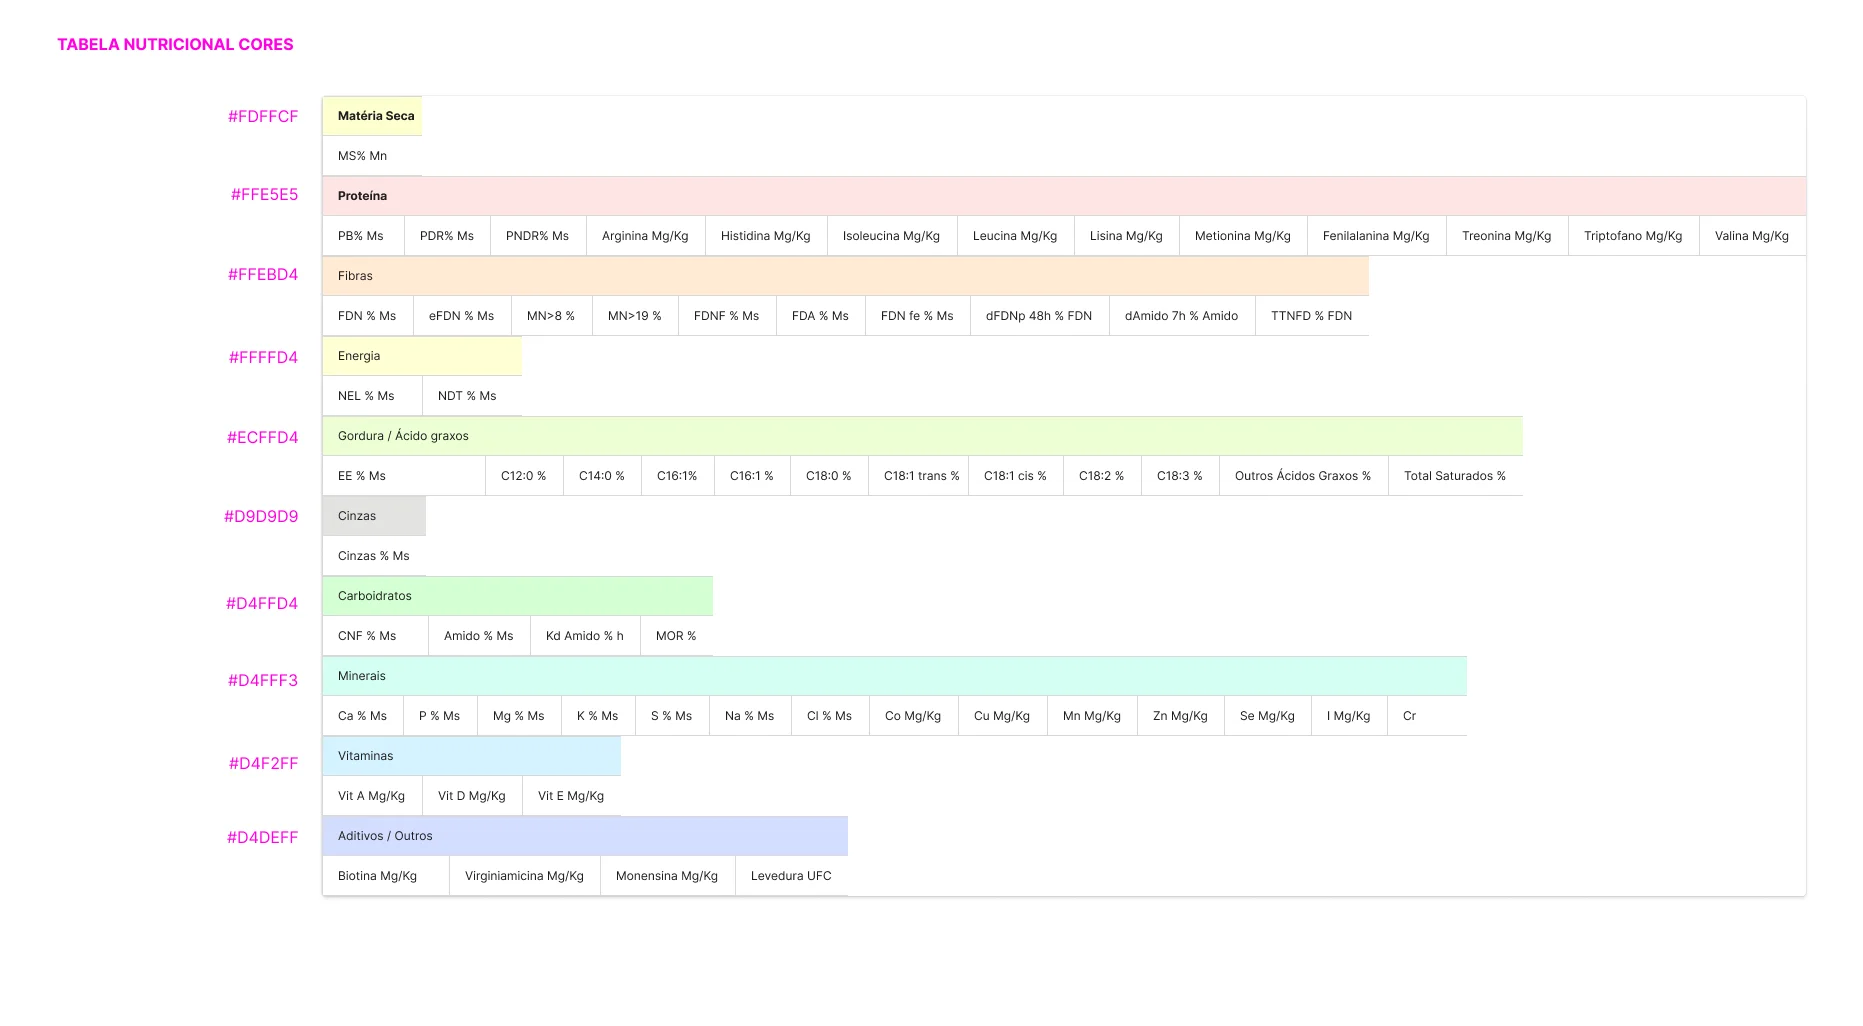Image resolution: width=1863 pixels, height=1026 pixels.
Task: Click the Vit D Mg/Kg cell
Action: click(472, 796)
